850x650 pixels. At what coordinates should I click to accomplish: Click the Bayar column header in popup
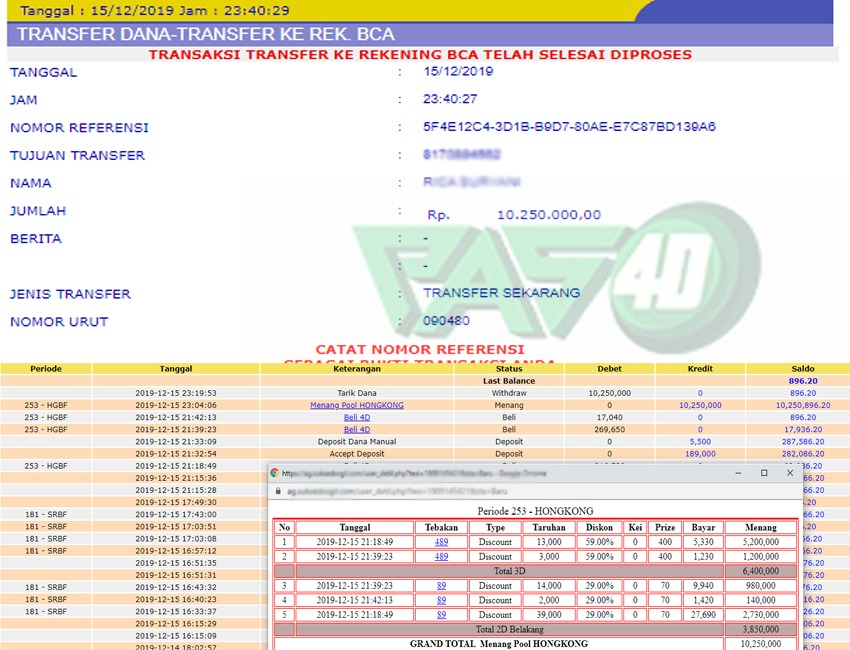(x=703, y=527)
